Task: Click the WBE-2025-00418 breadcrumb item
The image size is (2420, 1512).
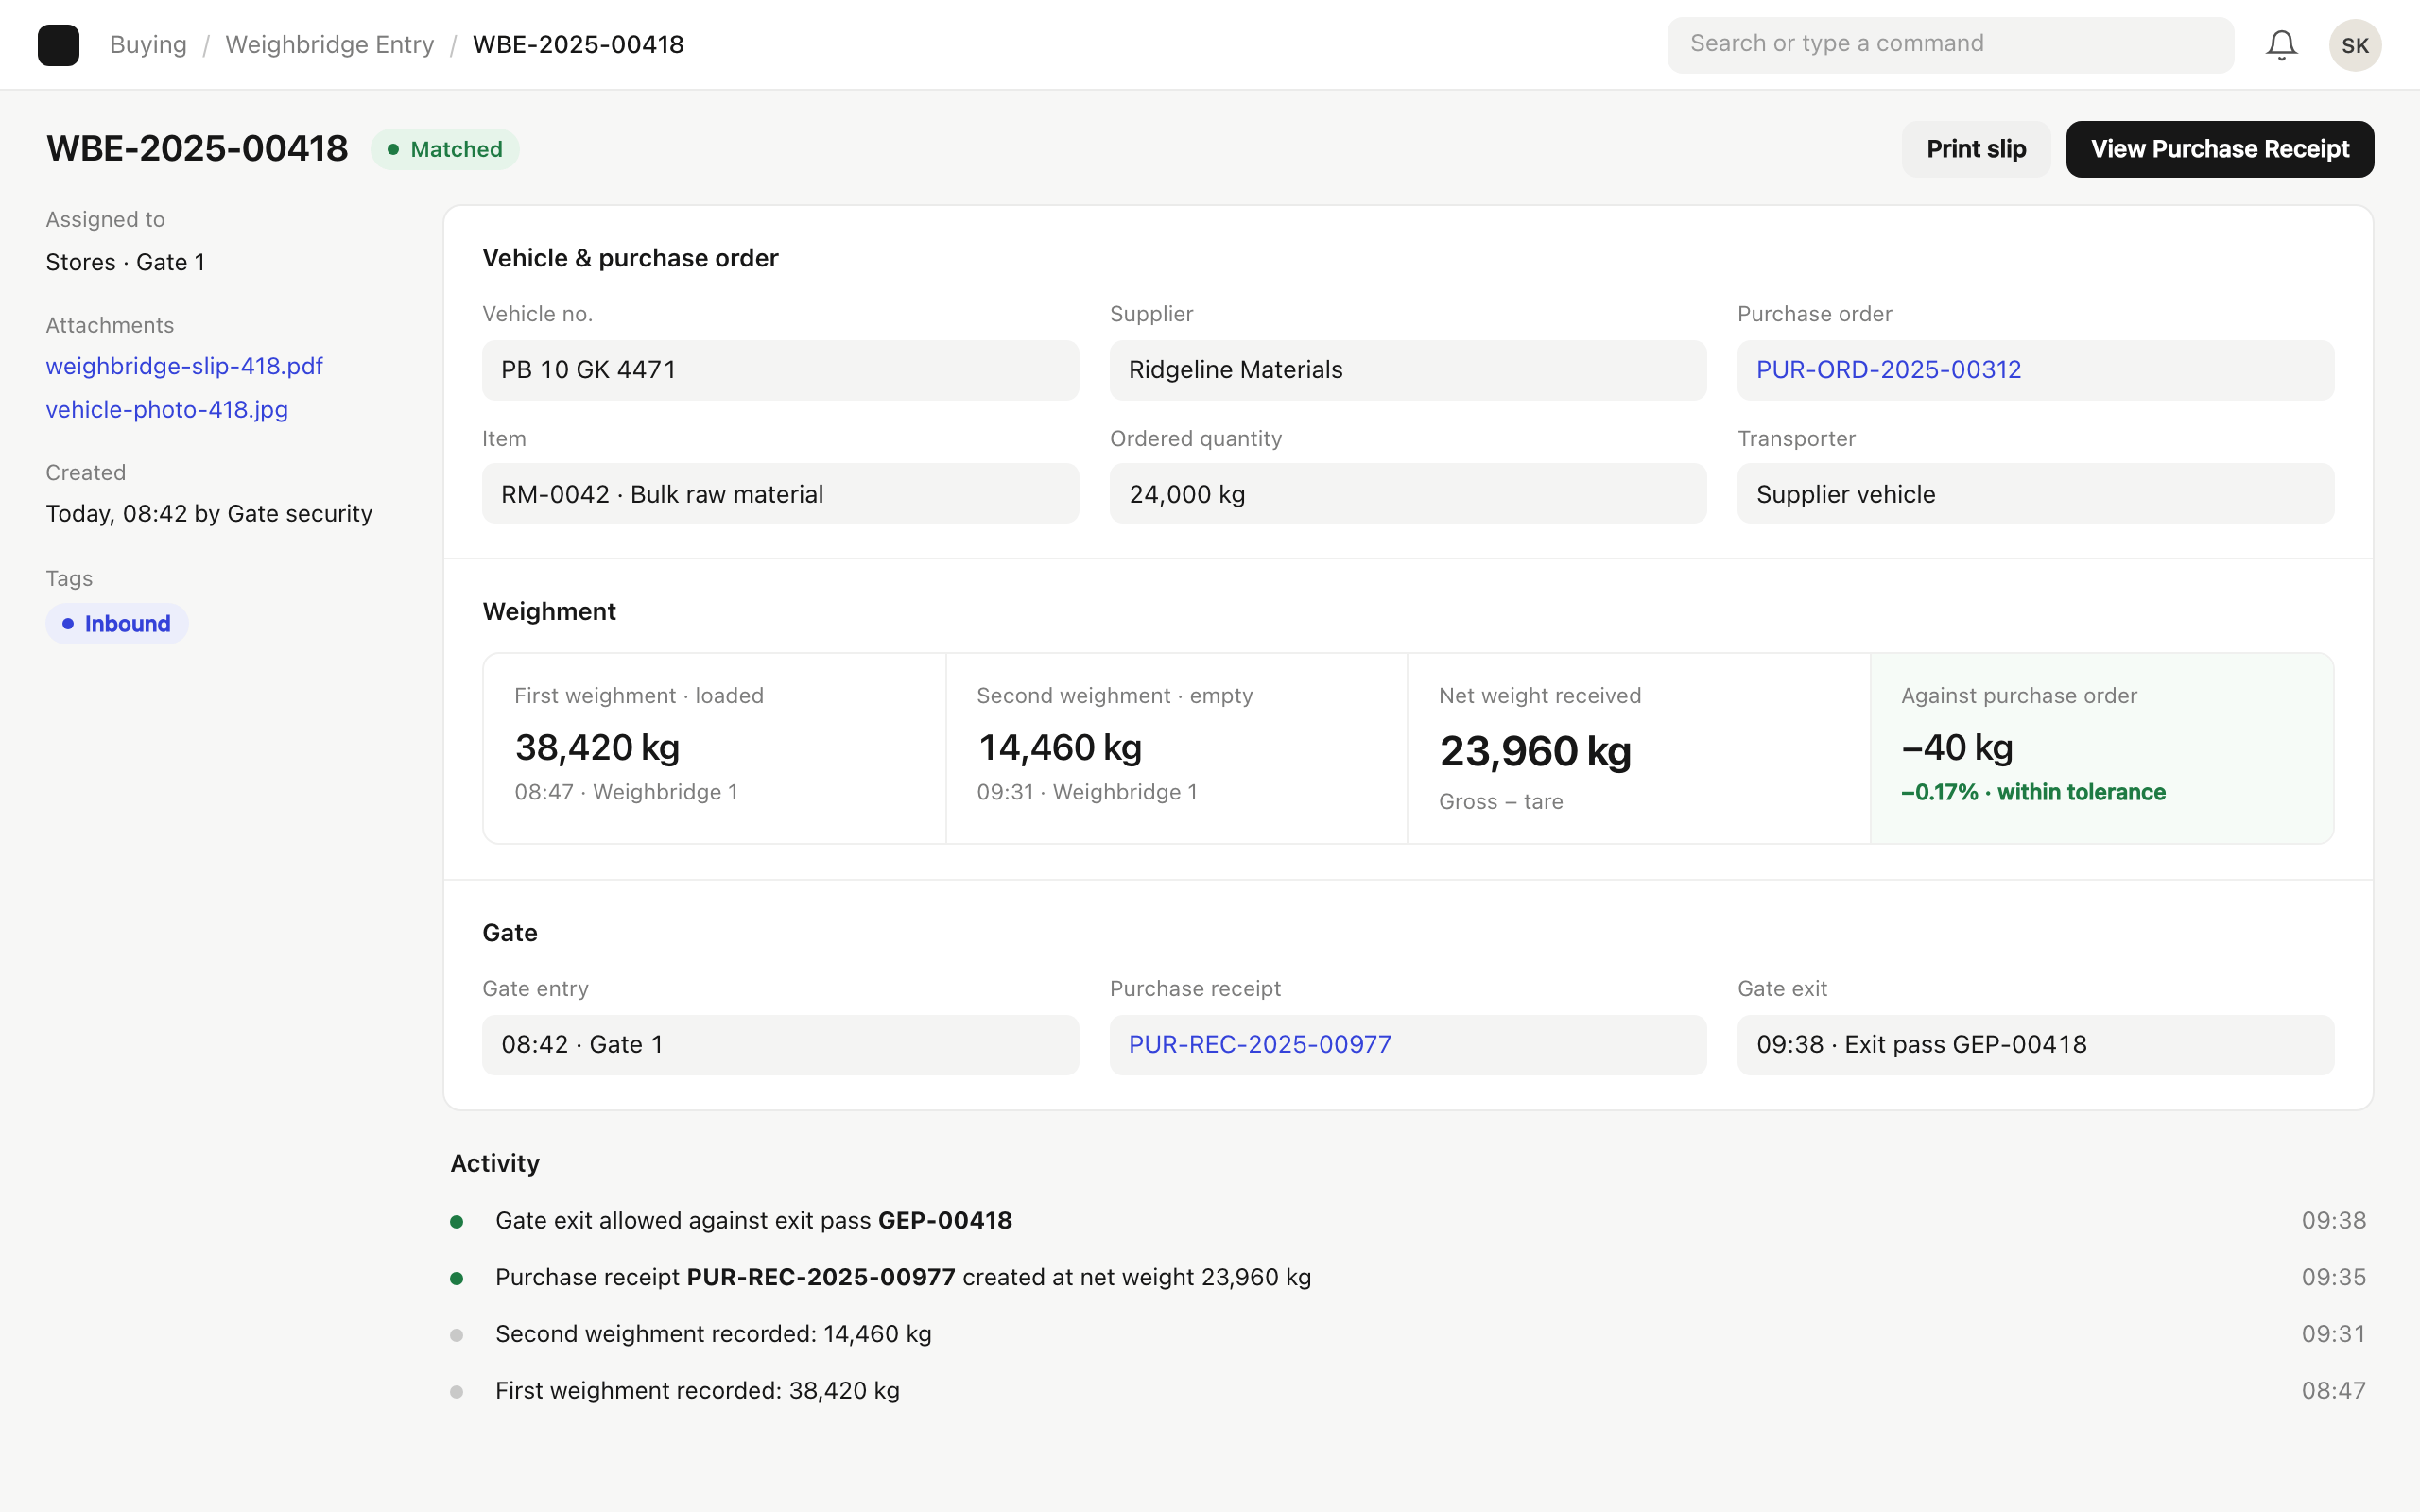Action: pos(578,45)
